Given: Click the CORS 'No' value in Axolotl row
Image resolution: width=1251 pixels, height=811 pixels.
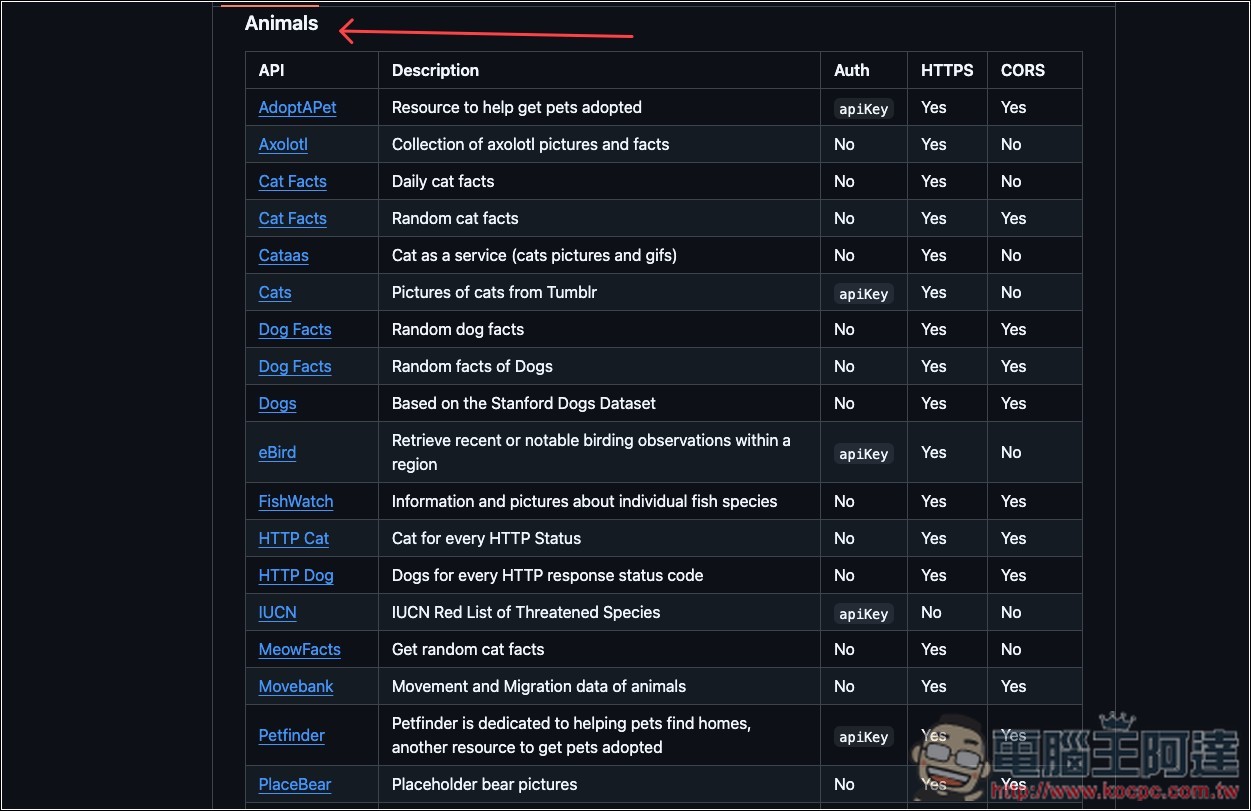Looking at the screenshot, I should click(1011, 145).
